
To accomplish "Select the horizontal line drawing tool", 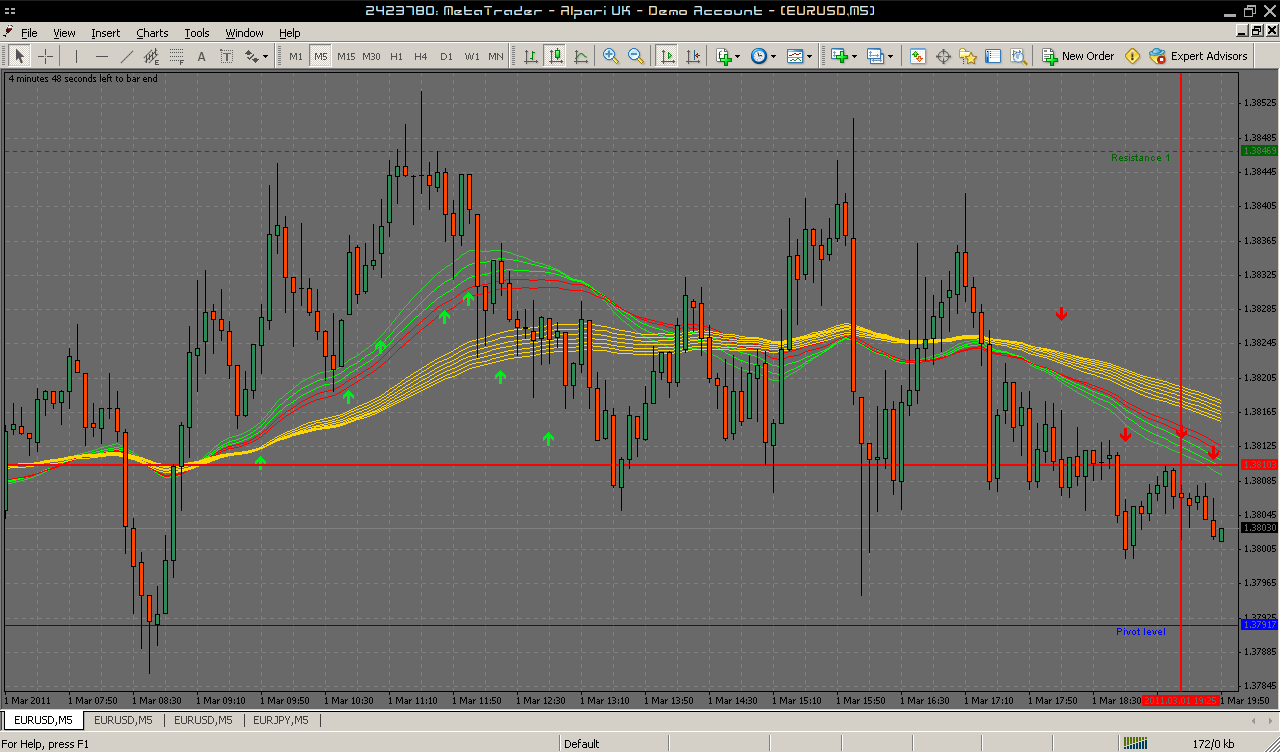I will pyautogui.click(x=101, y=56).
